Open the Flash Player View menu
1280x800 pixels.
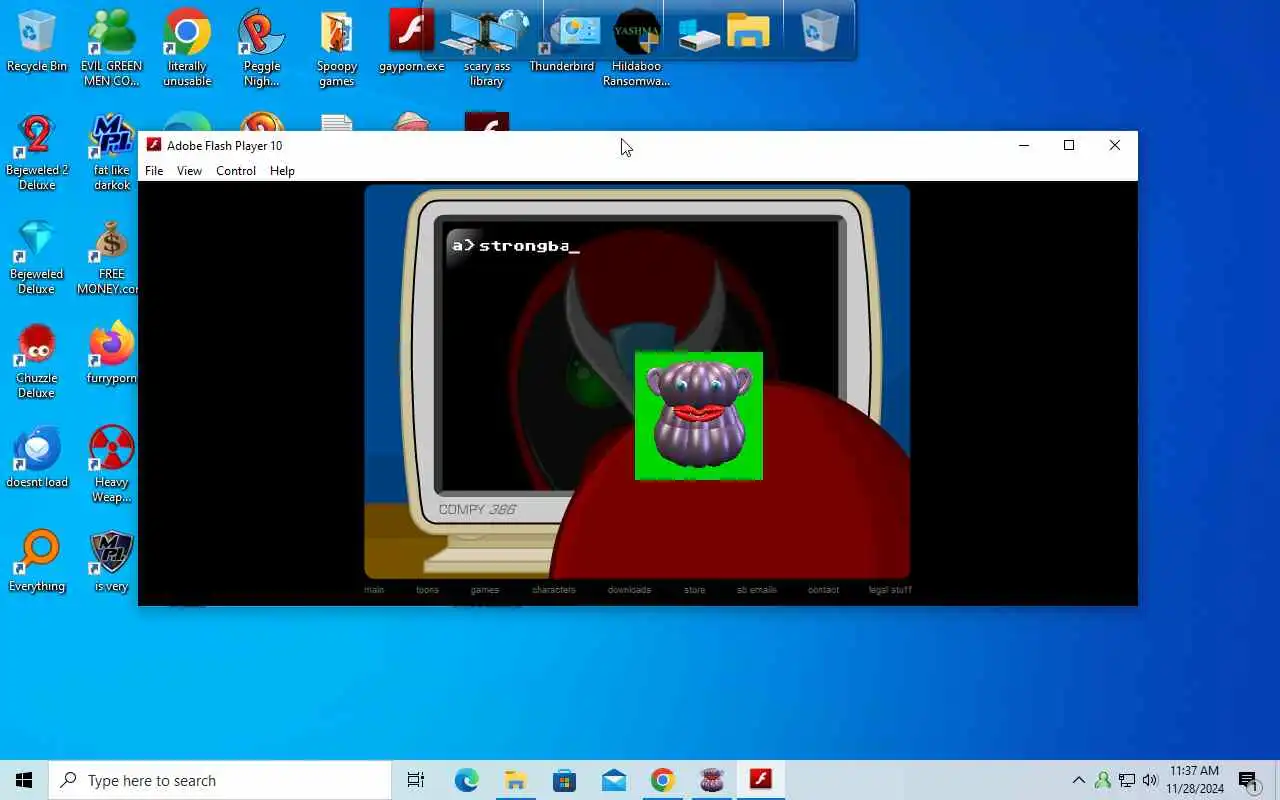[x=189, y=171]
